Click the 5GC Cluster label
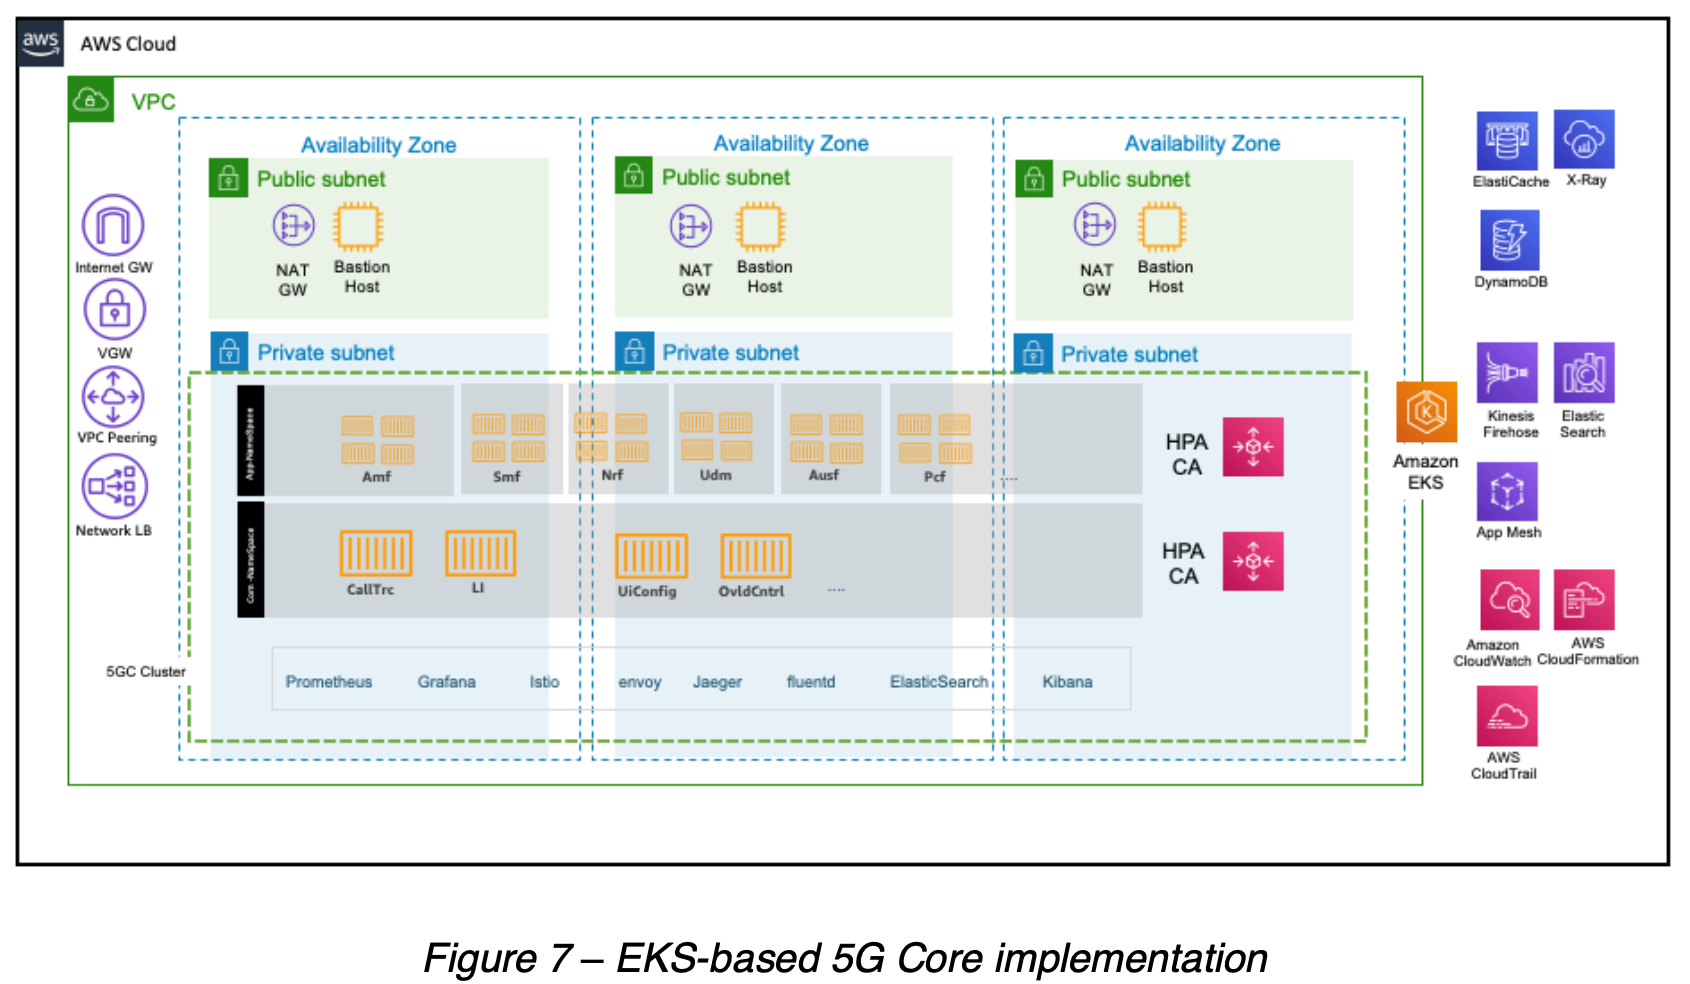1690x984 pixels. [146, 671]
